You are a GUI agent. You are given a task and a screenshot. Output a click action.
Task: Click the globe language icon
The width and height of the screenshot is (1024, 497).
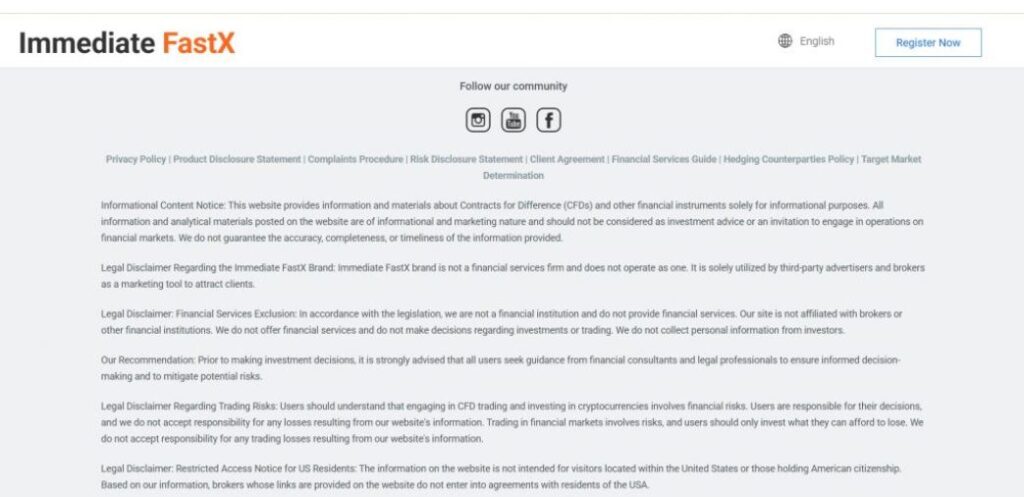click(x=785, y=42)
